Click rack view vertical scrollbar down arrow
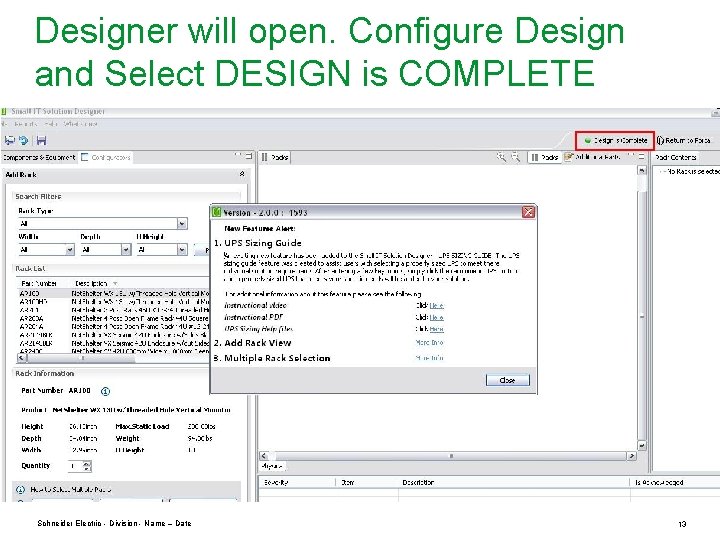The width and height of the screenshot is (720, 540). (x=641, y=445)
